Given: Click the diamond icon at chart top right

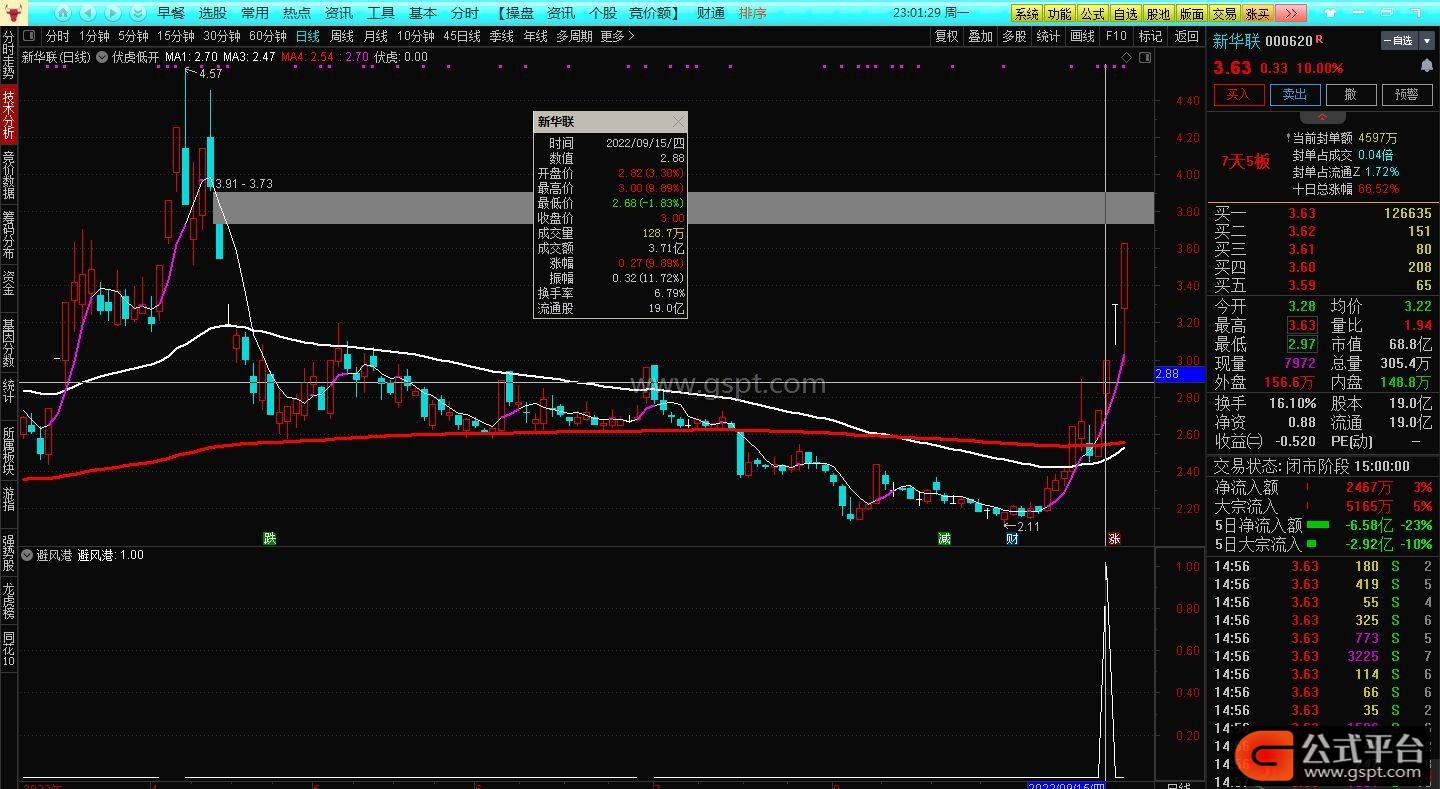Looking at the screenshot, I should point(1126,58).
